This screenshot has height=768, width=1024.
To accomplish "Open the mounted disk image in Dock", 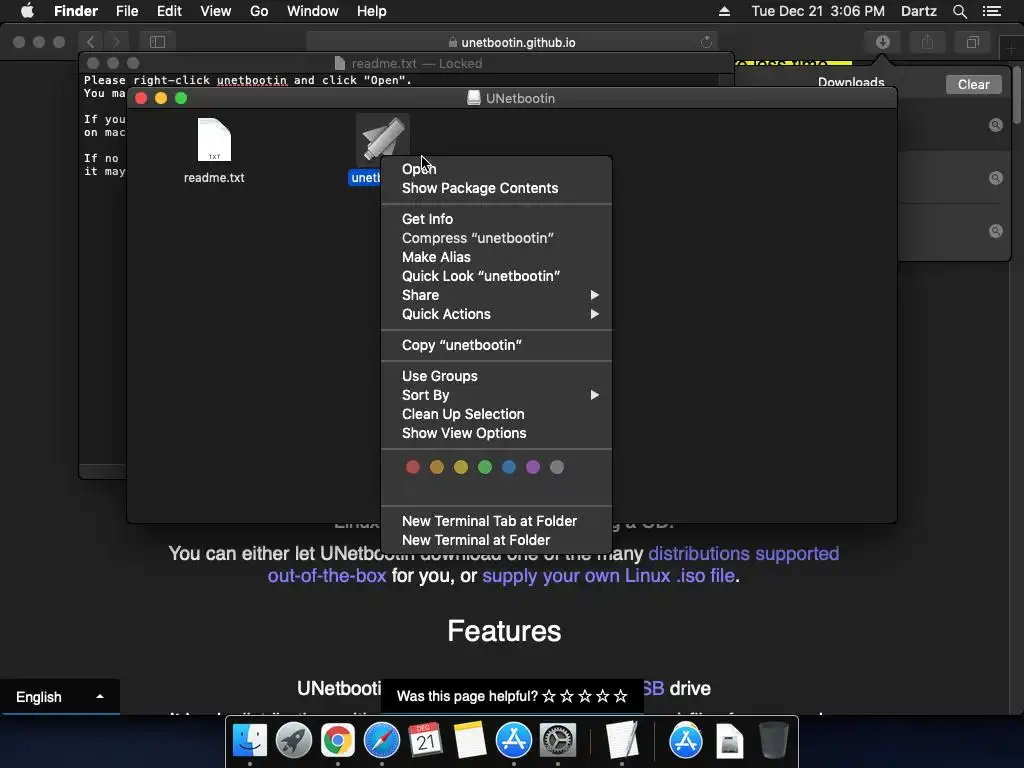I will click(x=729, y=741).
